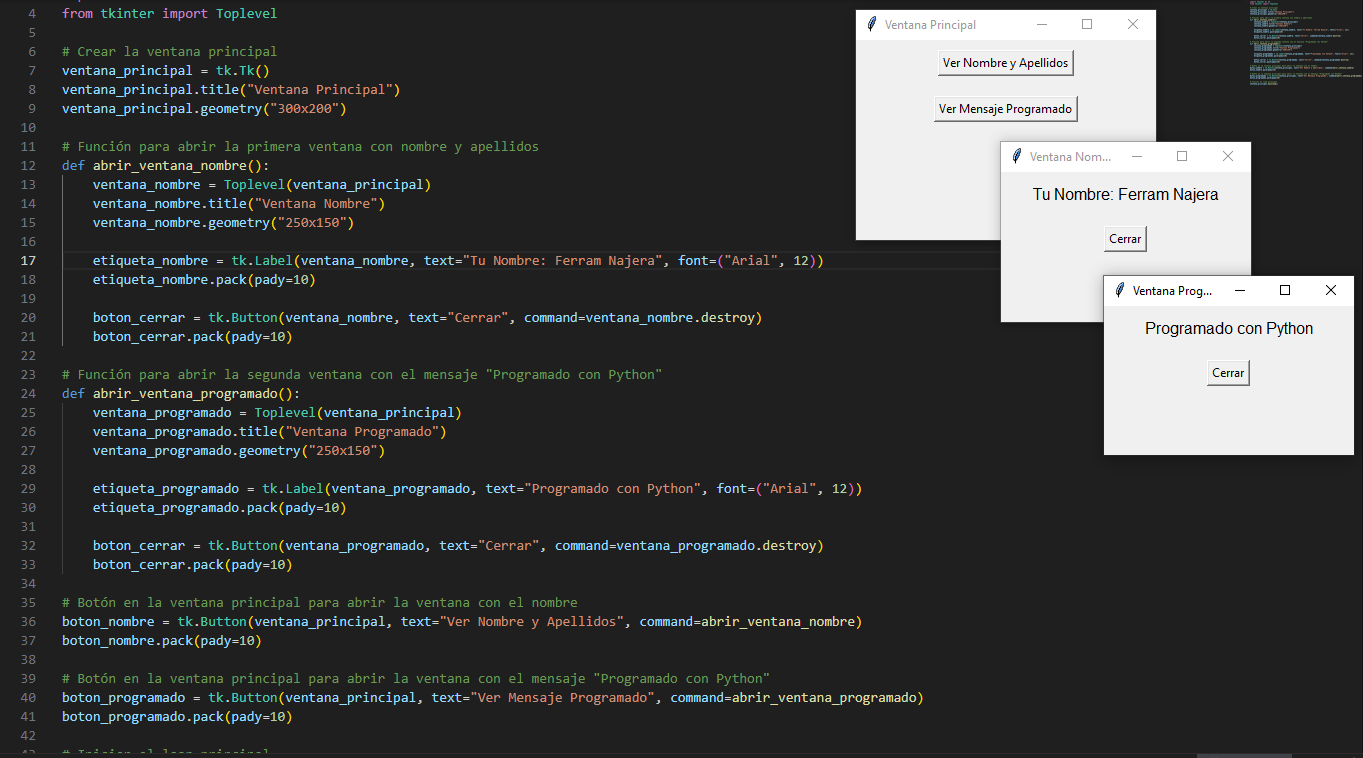
Task: Click the Ventana Principal title bar text
Action: tap(930, 25)
